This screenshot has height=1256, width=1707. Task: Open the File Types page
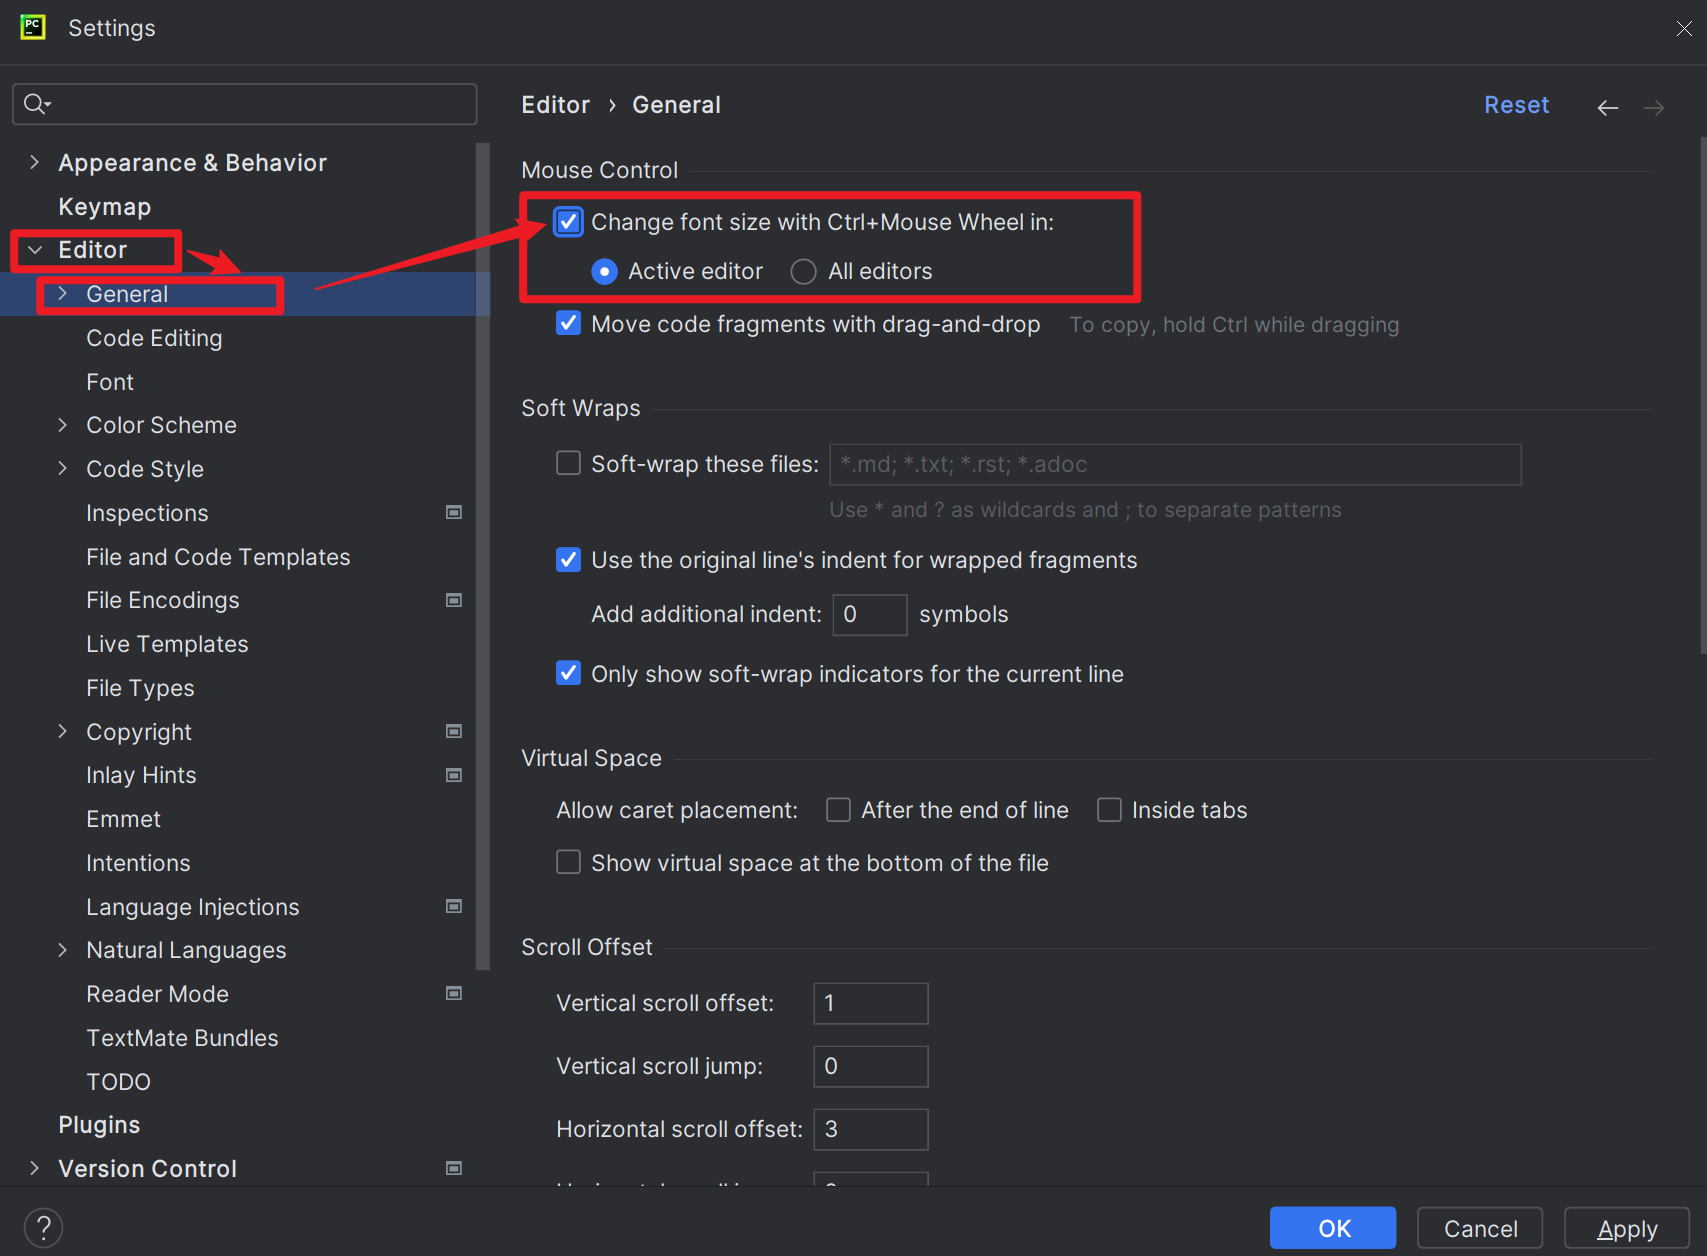(140, 688)
